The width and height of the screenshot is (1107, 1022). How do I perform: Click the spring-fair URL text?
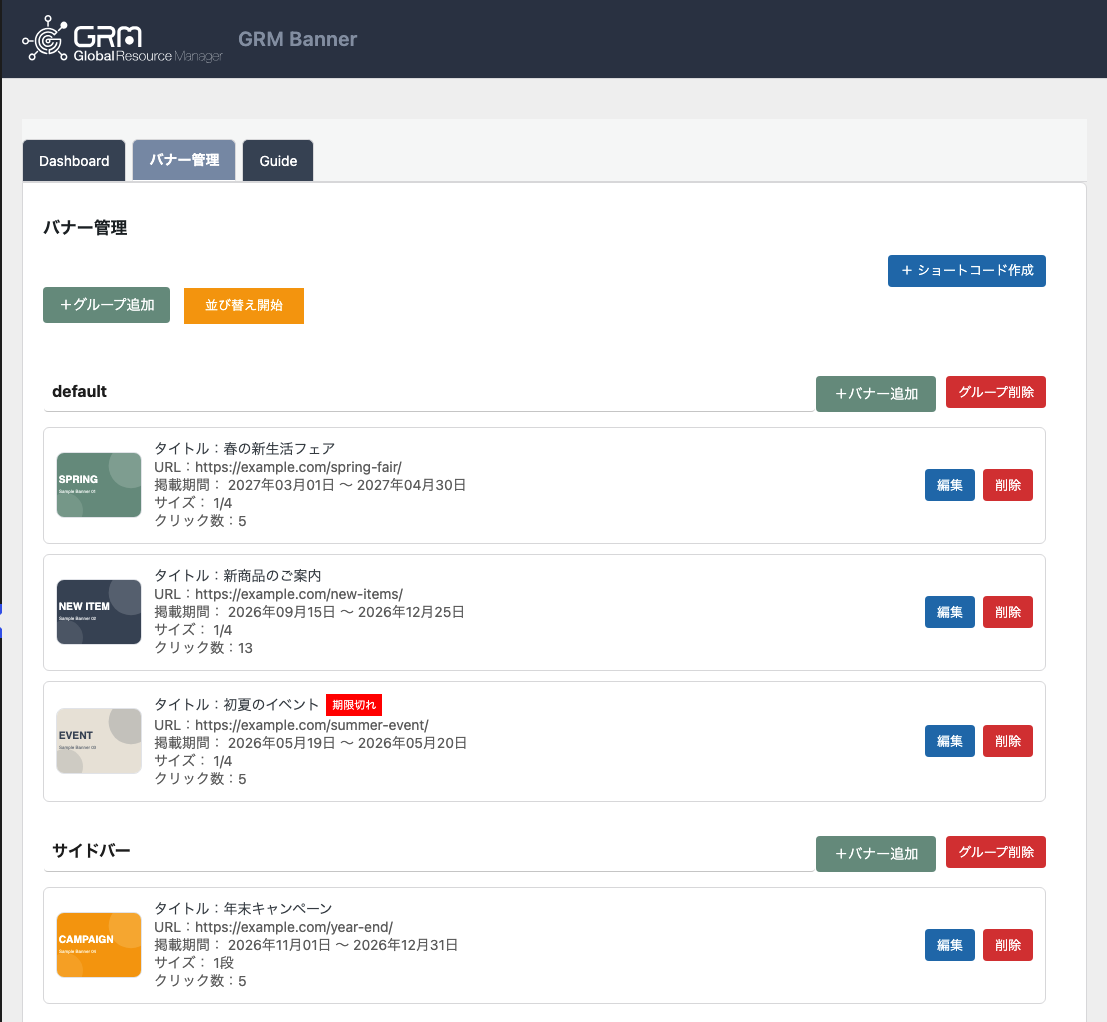tap(278, 467)
